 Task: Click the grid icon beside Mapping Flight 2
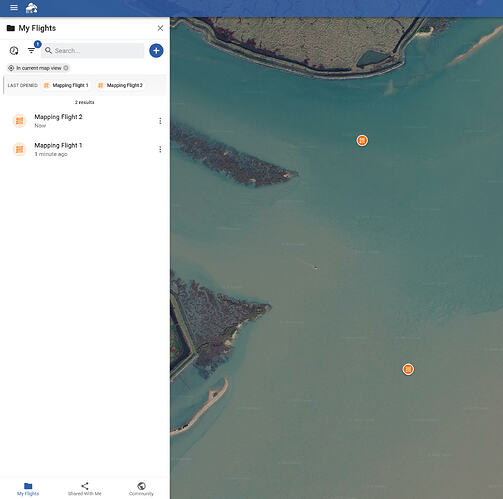[x=20, y=121]
